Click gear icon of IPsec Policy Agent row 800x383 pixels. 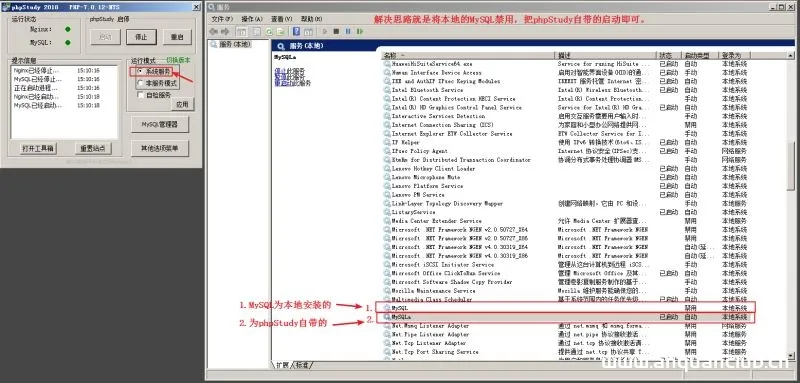(x=387, y=151)
